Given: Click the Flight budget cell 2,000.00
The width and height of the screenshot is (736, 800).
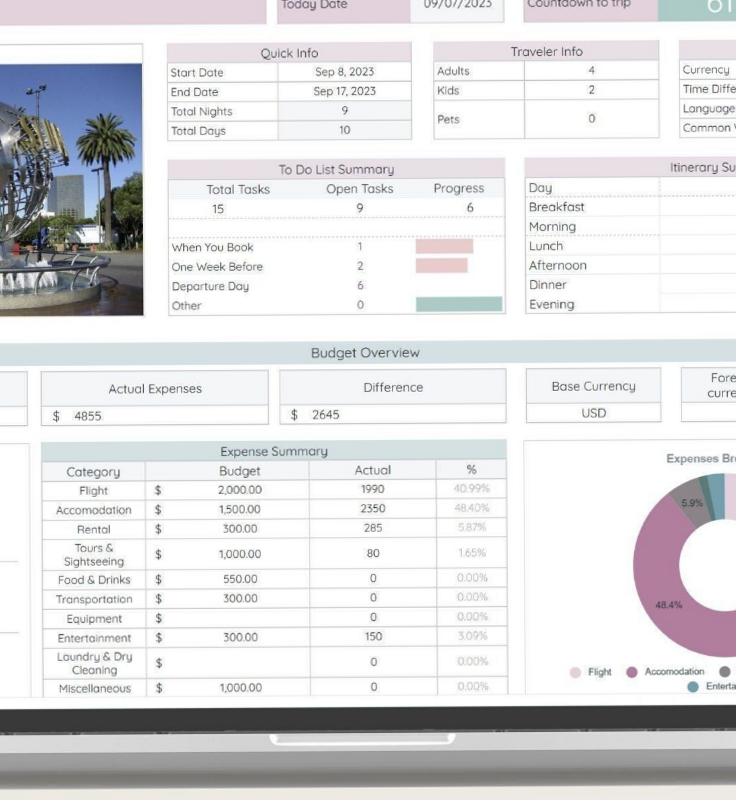Looking at the screenshot, I should 239,490.
